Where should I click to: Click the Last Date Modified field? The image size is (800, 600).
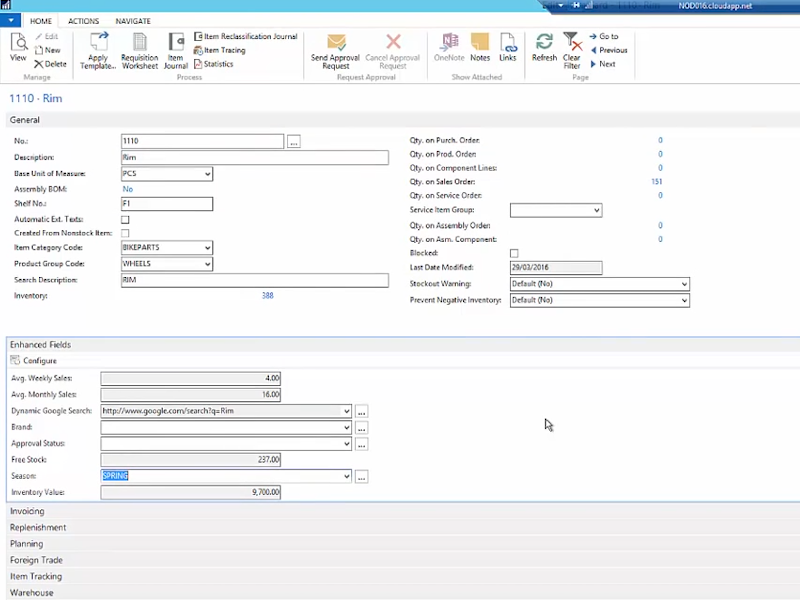pyautogui.click(x=556, y=267)
